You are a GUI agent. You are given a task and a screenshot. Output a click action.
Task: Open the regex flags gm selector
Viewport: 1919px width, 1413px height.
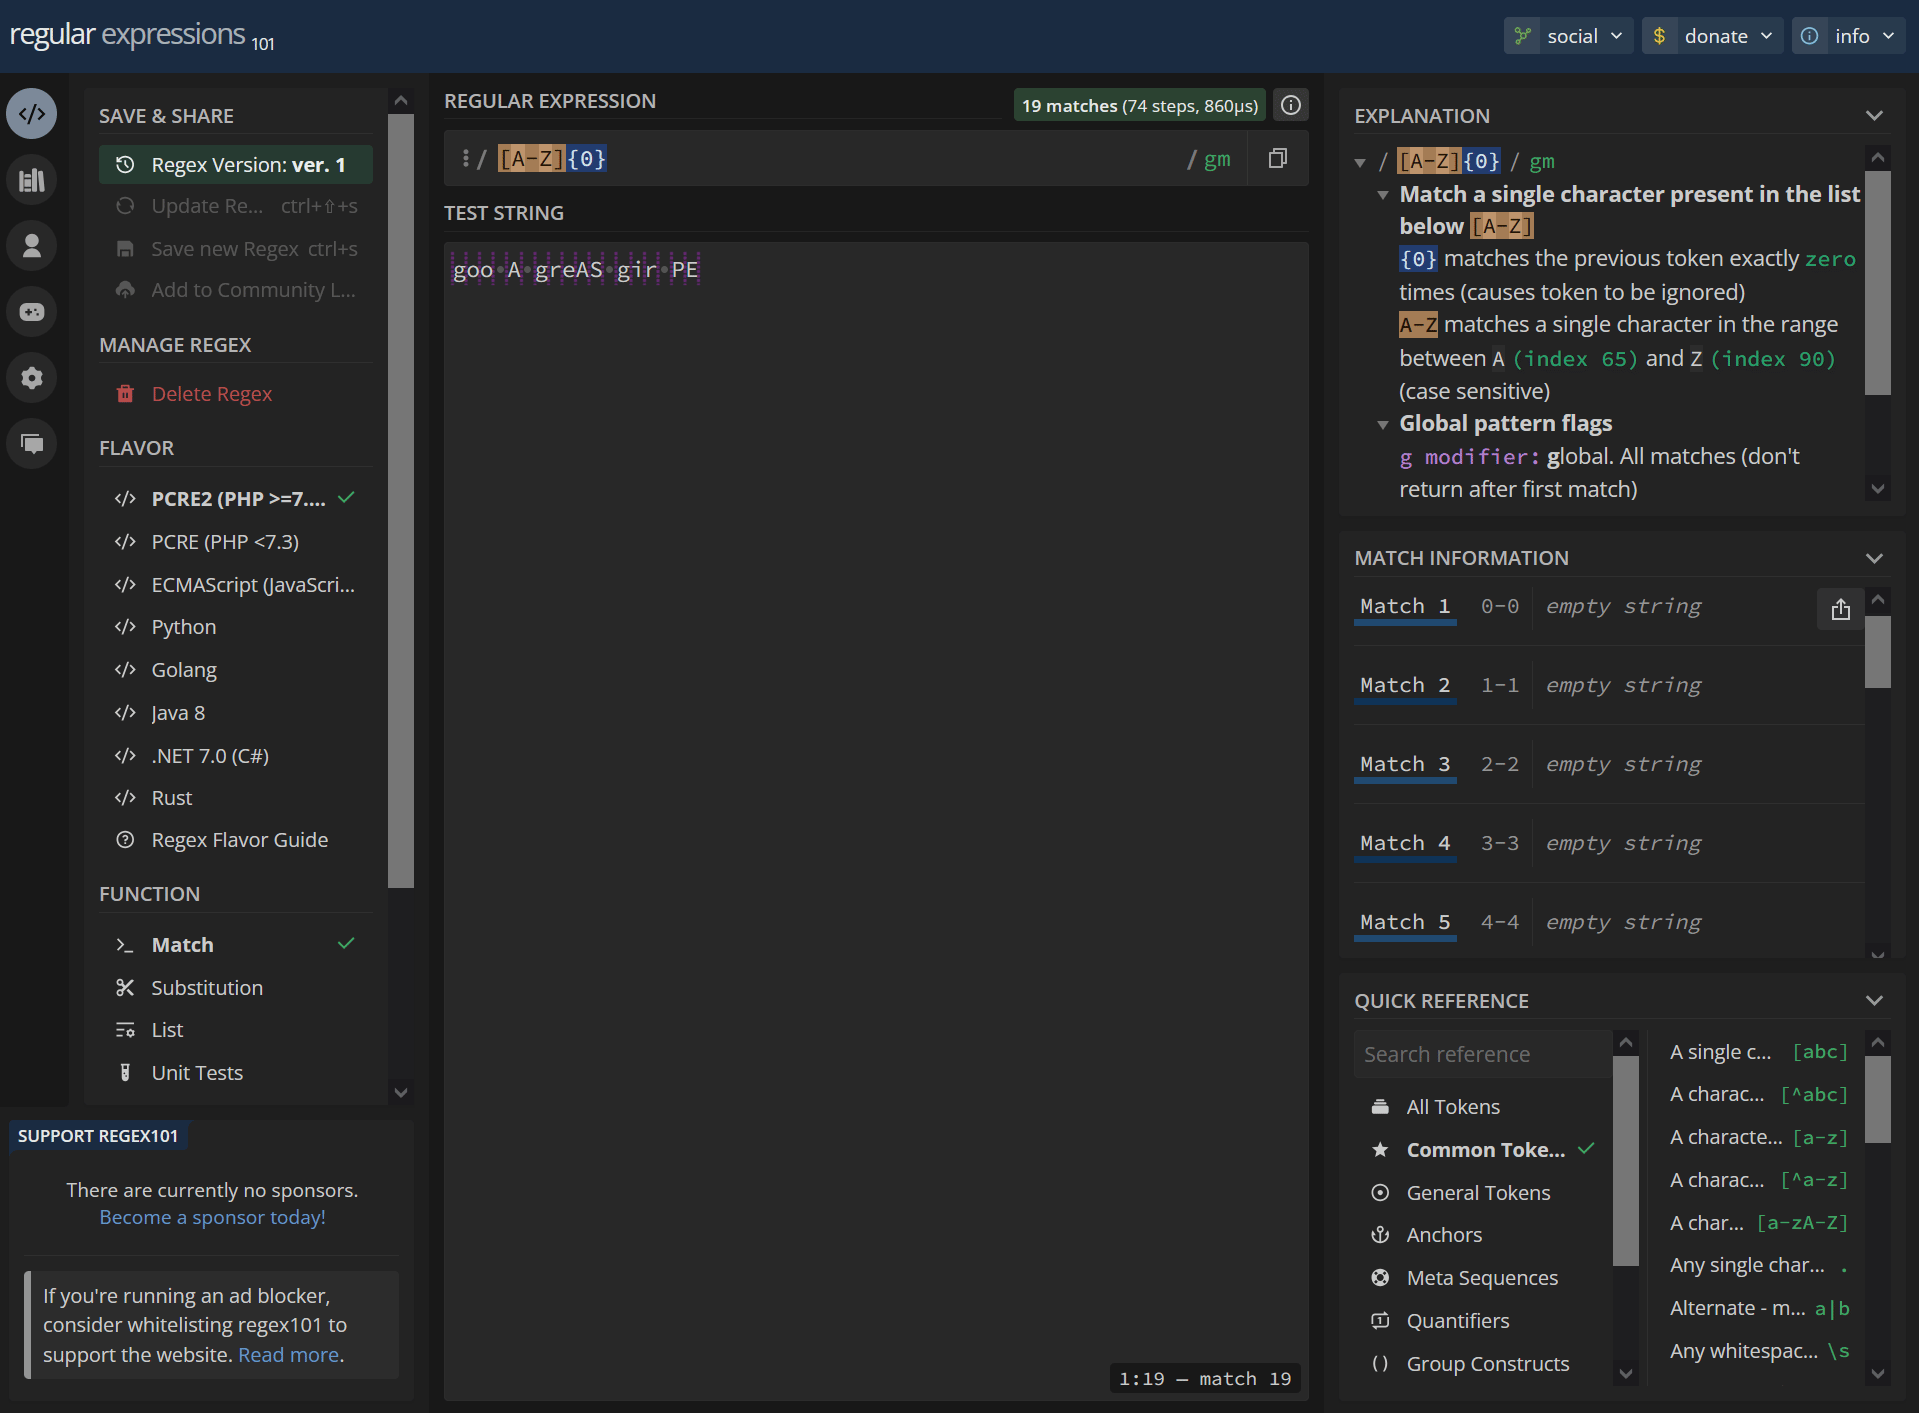1216,159
